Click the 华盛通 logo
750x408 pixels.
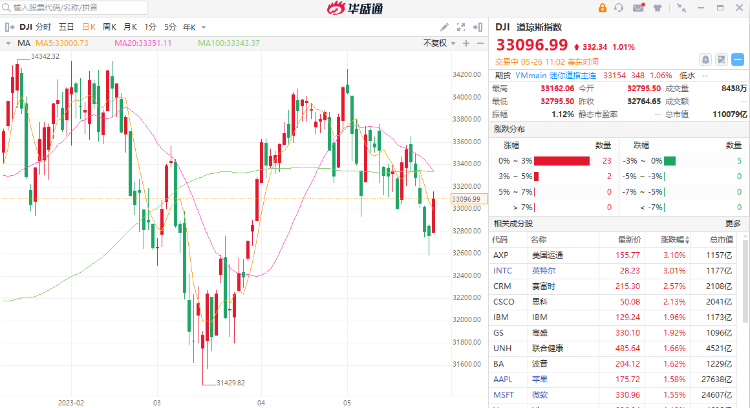pyautogui.click(x=355, y=8)
